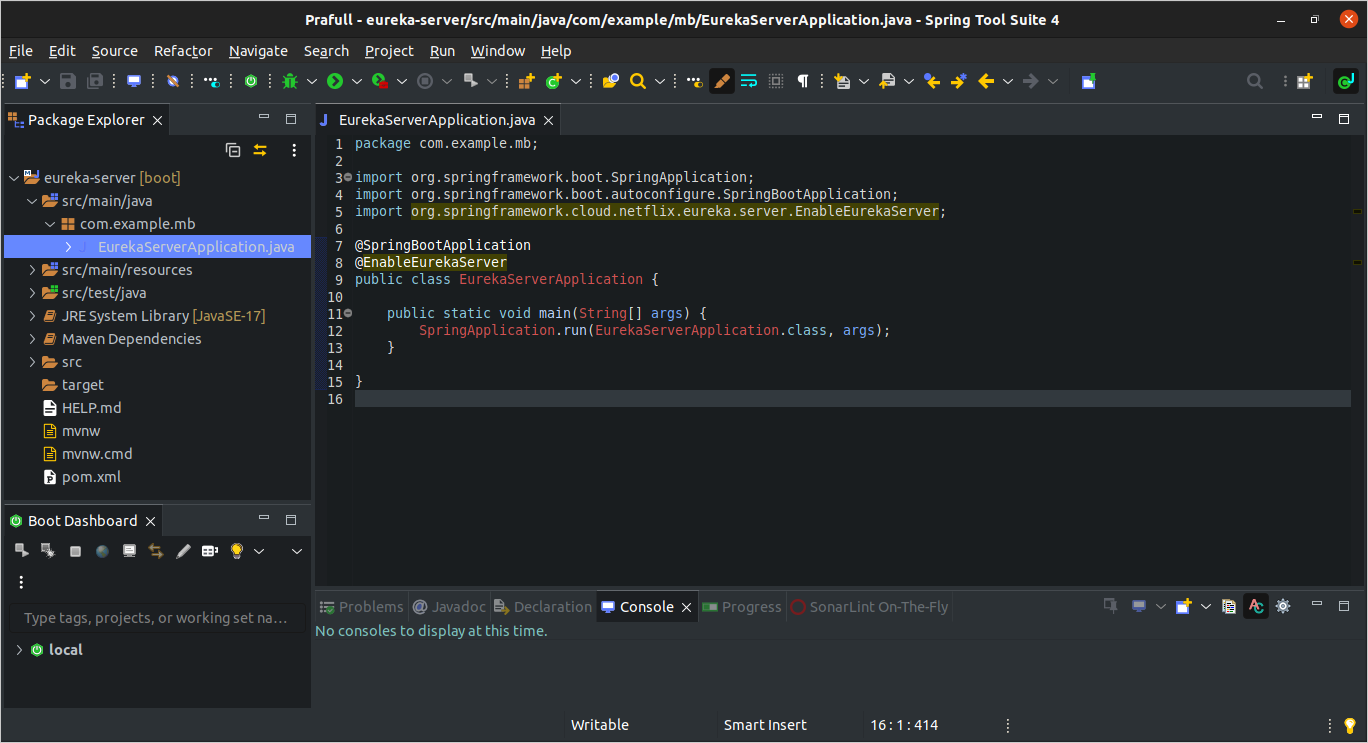1368x743 pixels.
Task: Toggle Link with Editor in Package Explorer
Action: point(259,150)
